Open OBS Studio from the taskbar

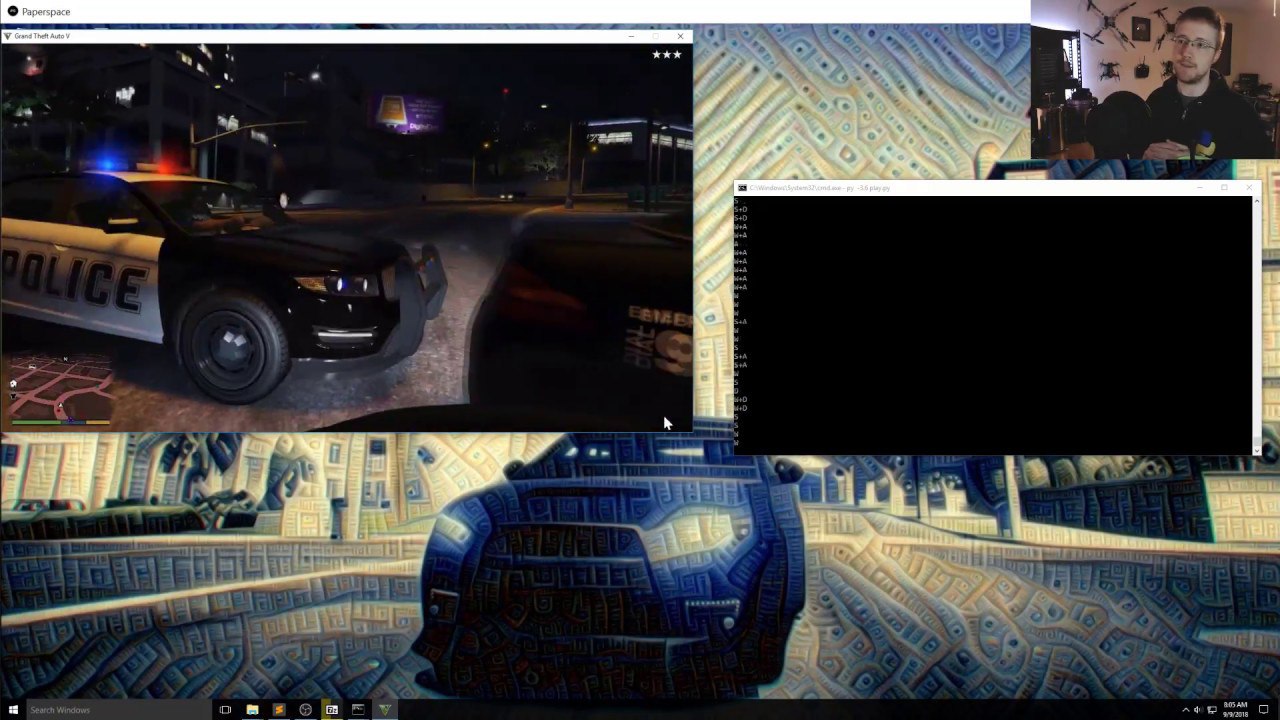tap(305, 710)
